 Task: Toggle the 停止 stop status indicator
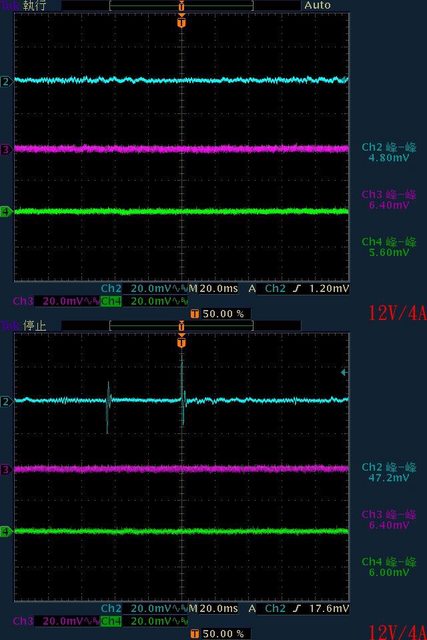(34, 325)
